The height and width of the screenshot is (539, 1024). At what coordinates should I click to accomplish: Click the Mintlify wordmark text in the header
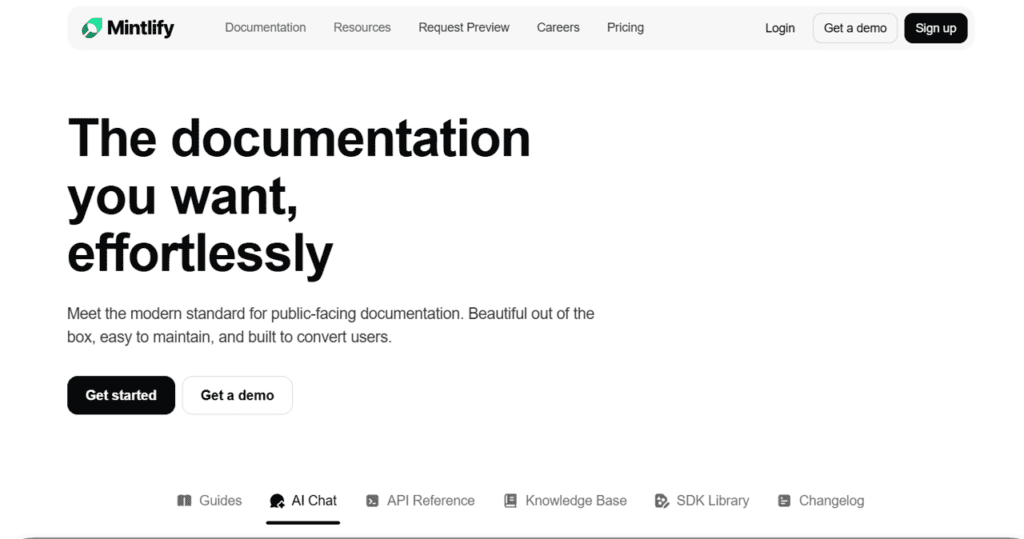(141, 28)
